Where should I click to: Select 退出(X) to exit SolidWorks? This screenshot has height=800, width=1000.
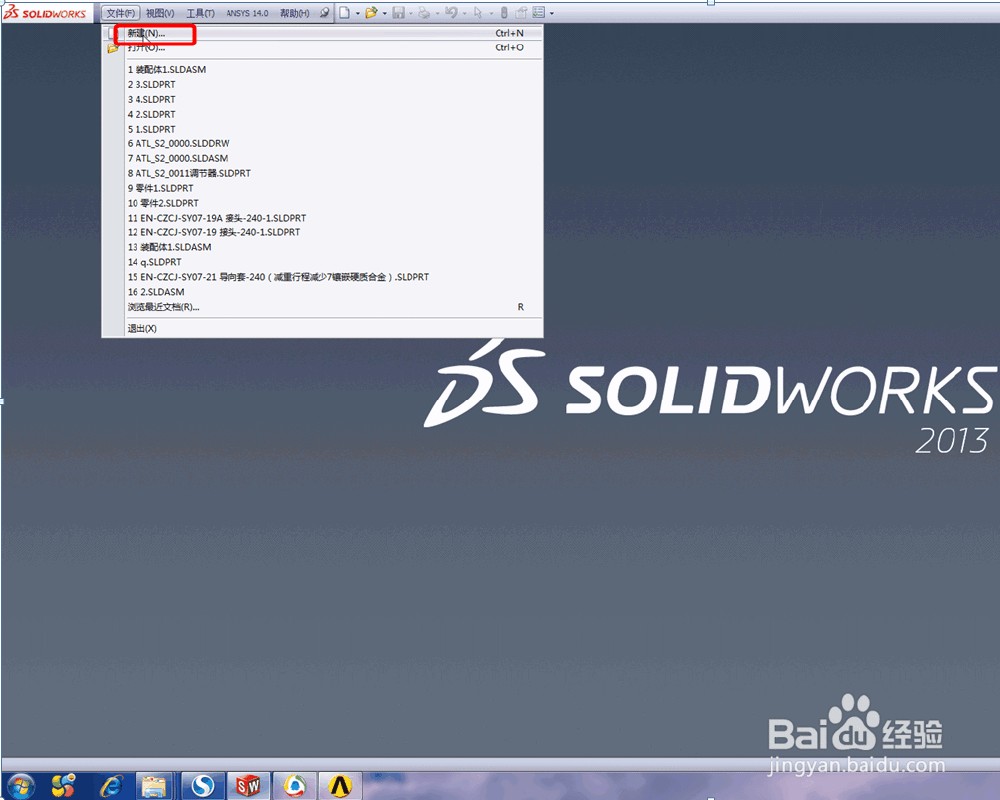coord(322,329)
